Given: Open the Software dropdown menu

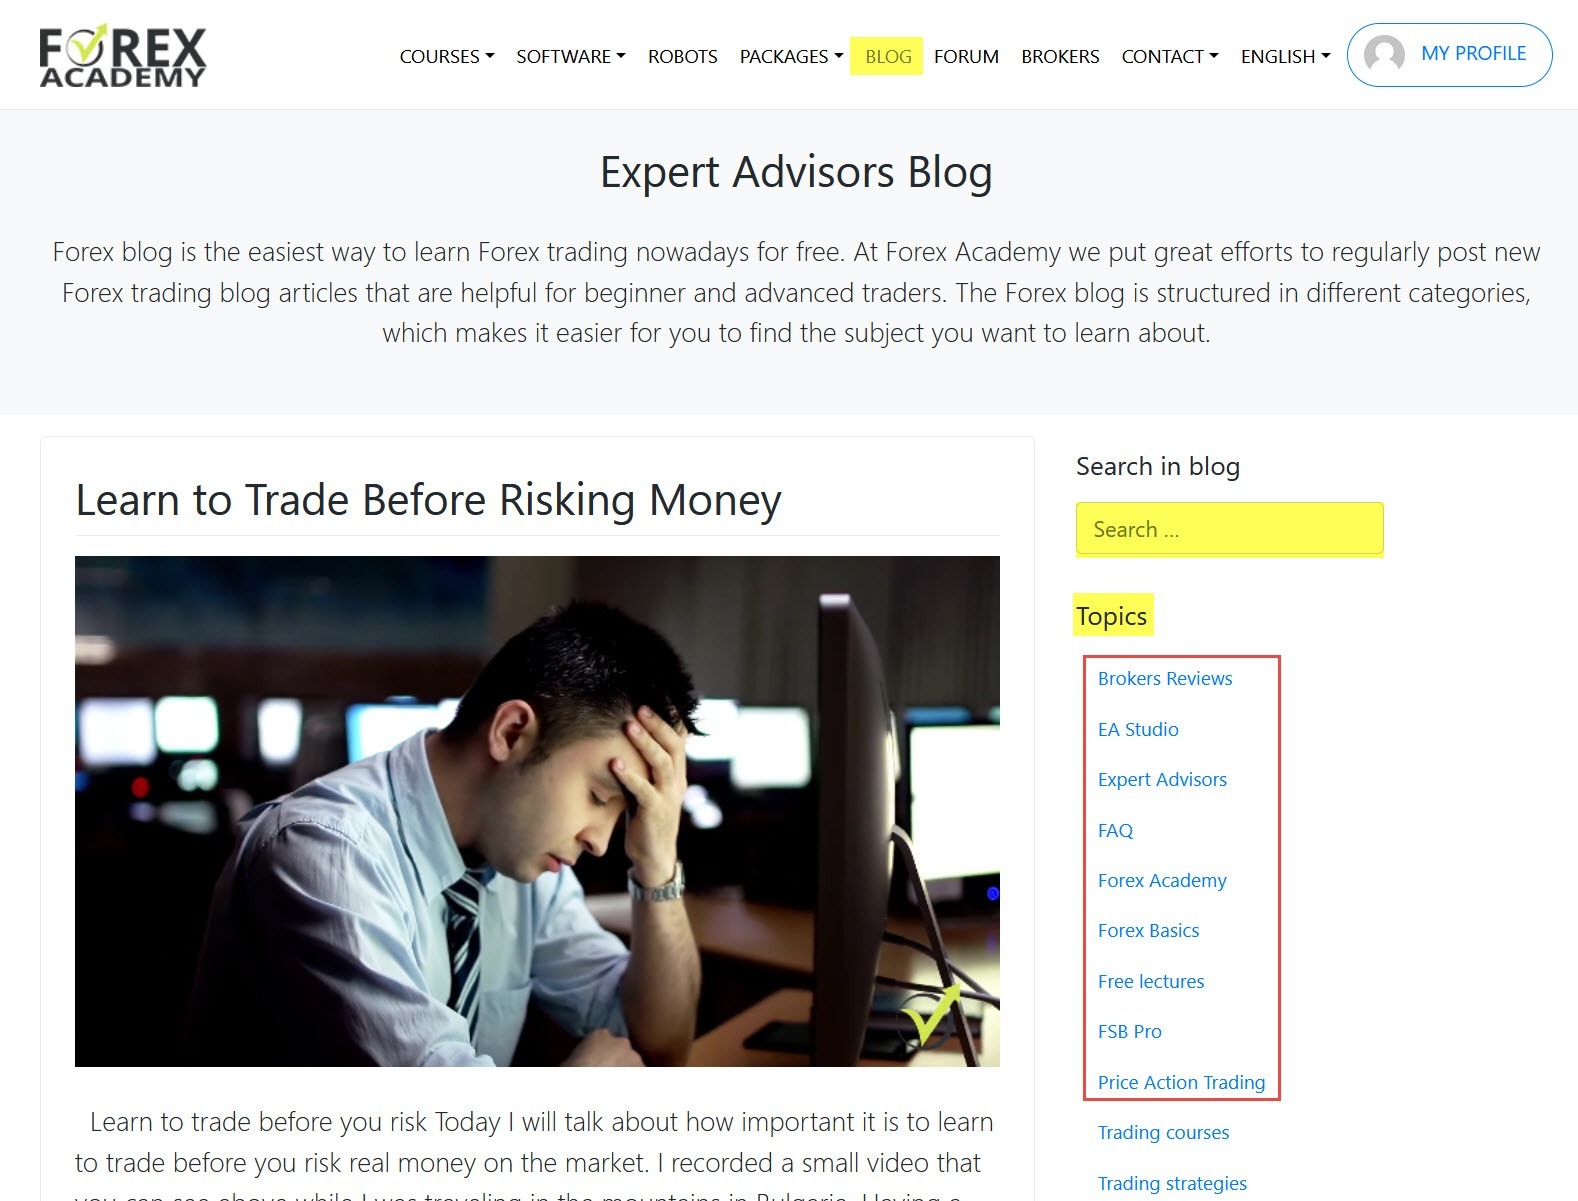Looking at the screenshot, I should tap(571, 56).
